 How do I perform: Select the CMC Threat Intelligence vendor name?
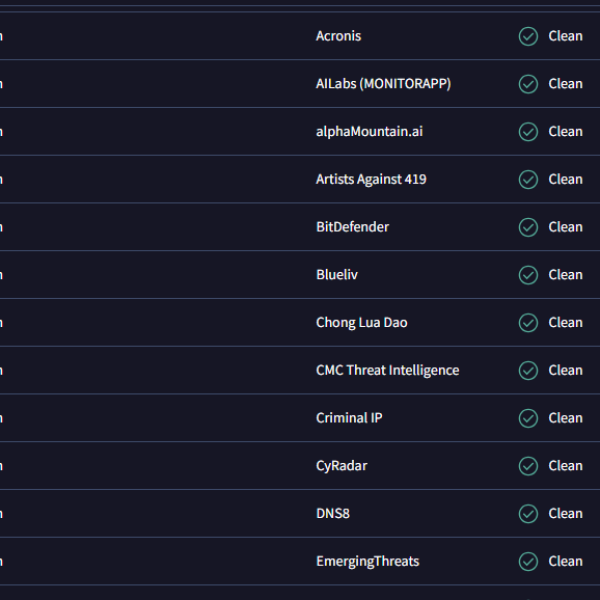coord(387,371)
